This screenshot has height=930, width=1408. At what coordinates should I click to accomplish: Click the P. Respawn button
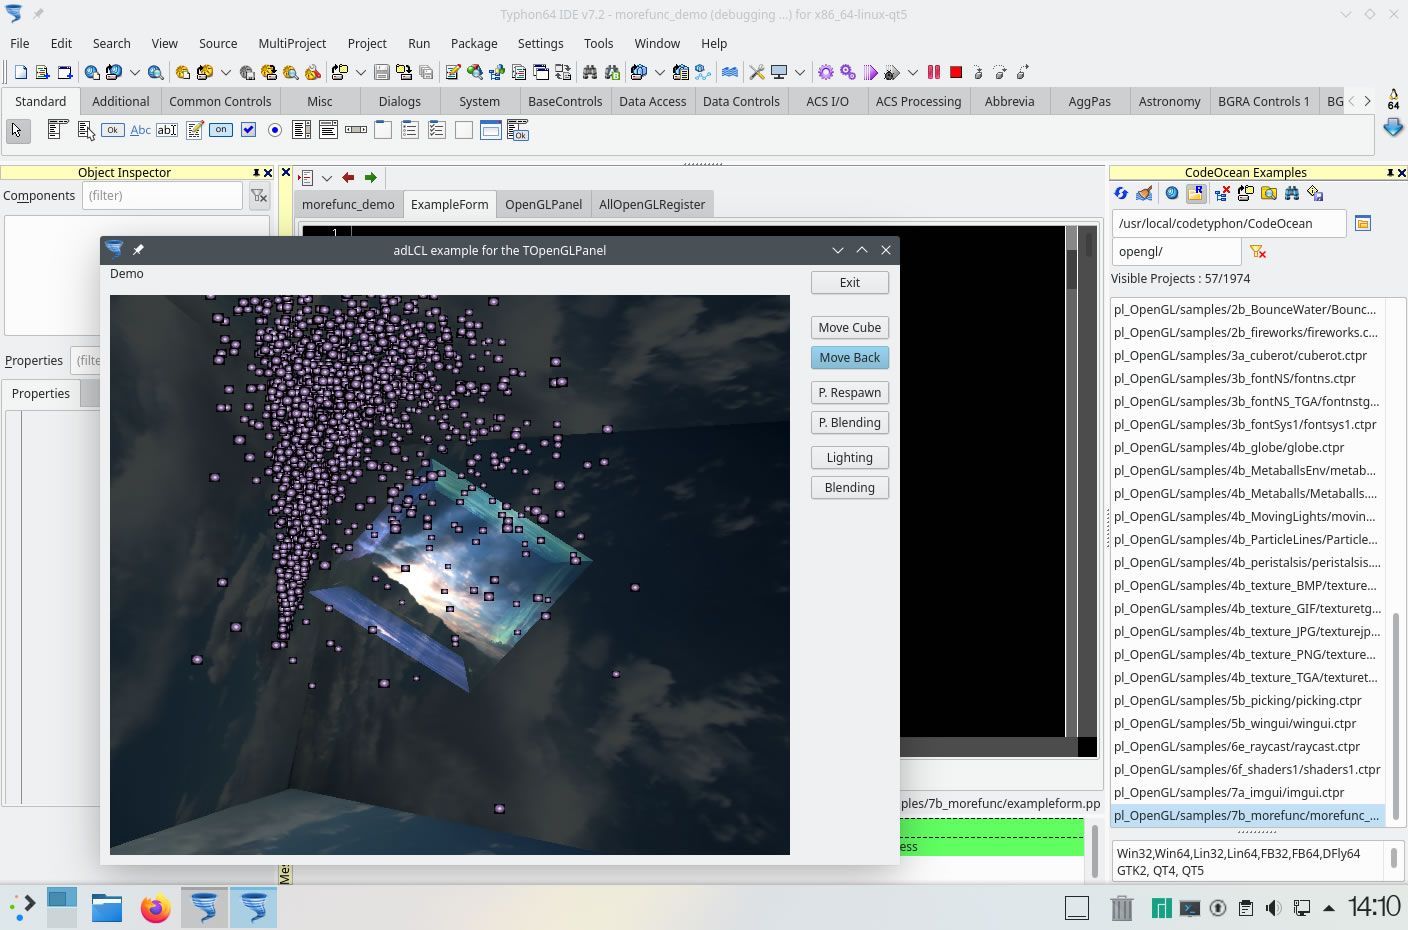click(x=850, y=393)
